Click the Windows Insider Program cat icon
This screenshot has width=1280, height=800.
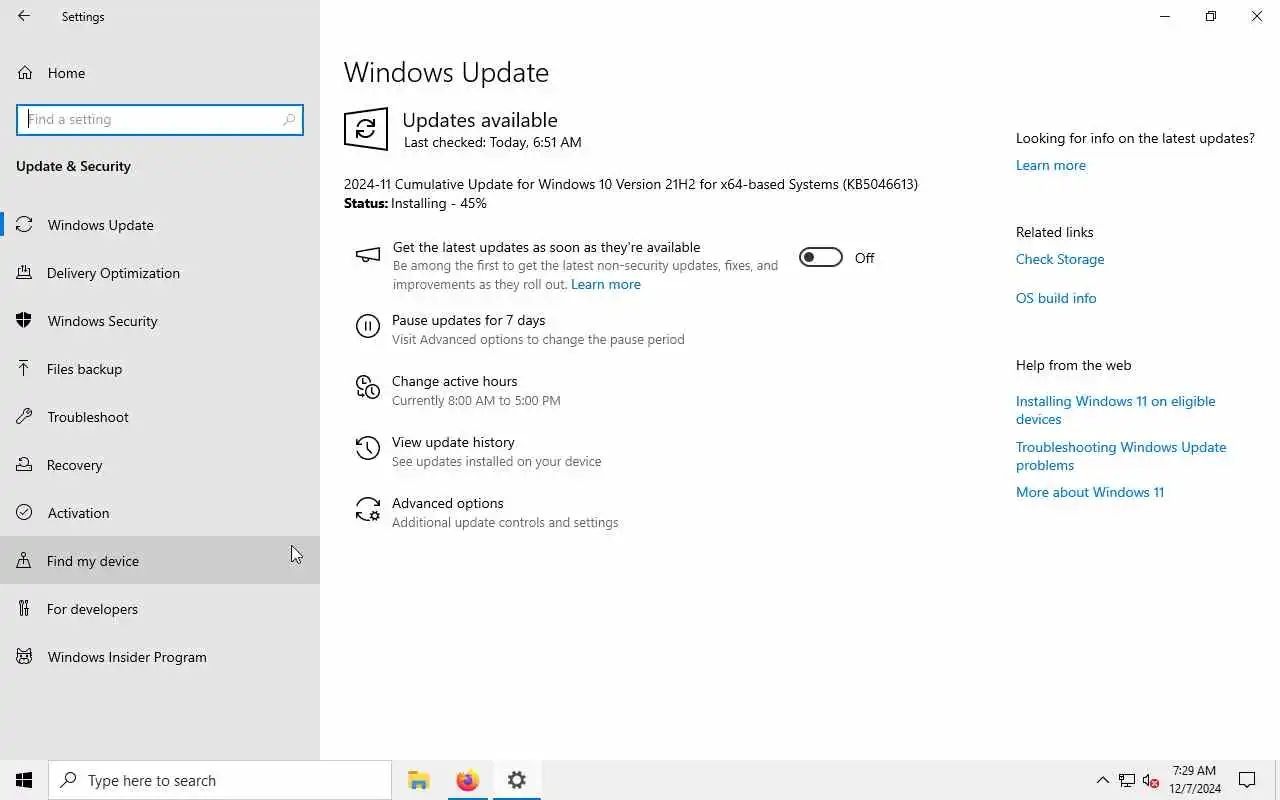coord(25,657)
